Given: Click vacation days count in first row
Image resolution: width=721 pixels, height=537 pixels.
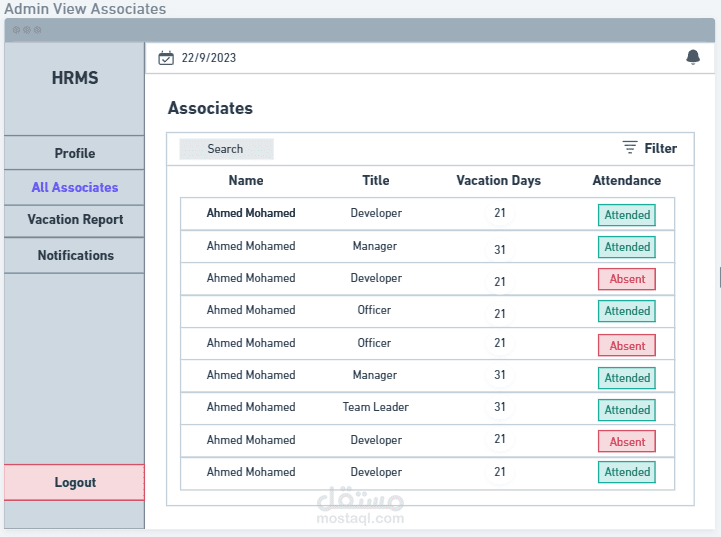Looking at the screenshot, I should coord(500,214).
